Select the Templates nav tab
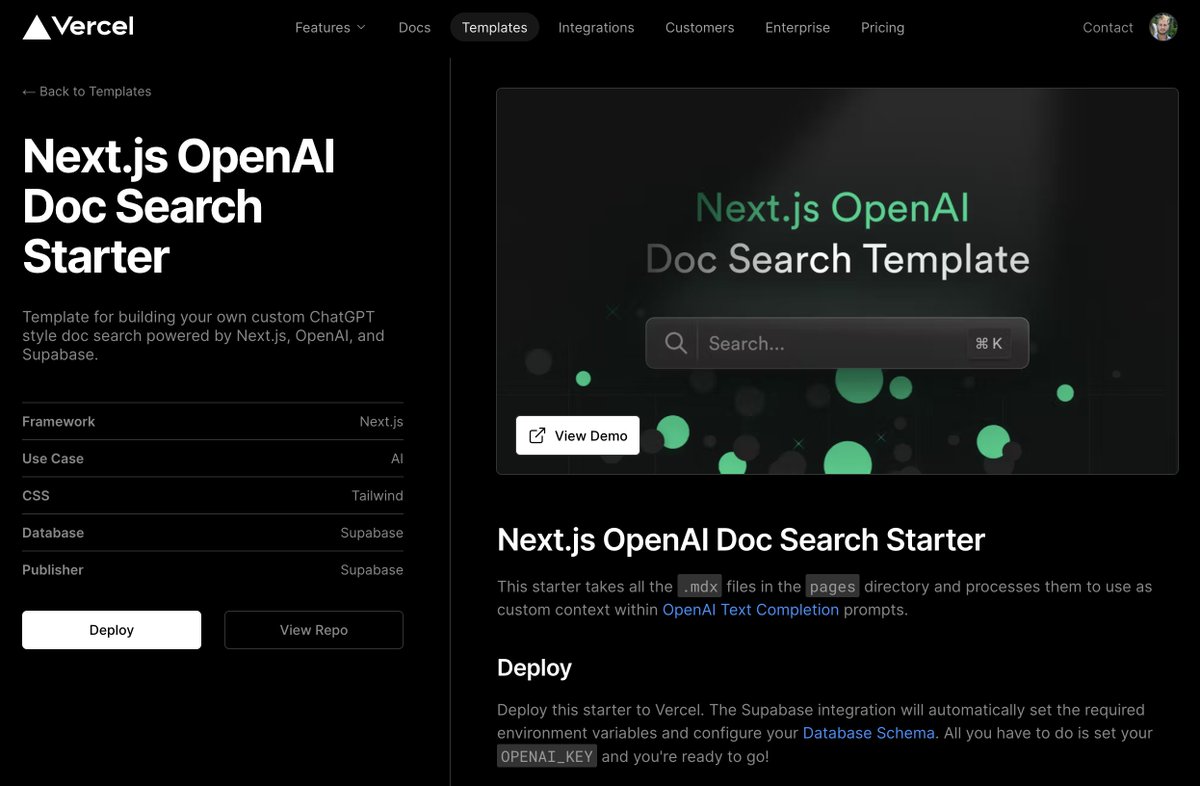Viewport: 1200px width, 786px height. click(x=494, y=27)
